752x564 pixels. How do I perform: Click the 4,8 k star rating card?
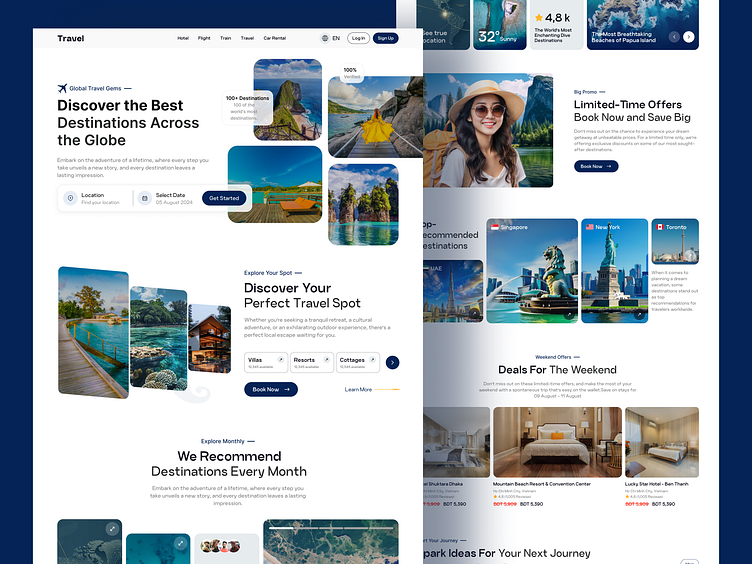(x=556, y=25)
